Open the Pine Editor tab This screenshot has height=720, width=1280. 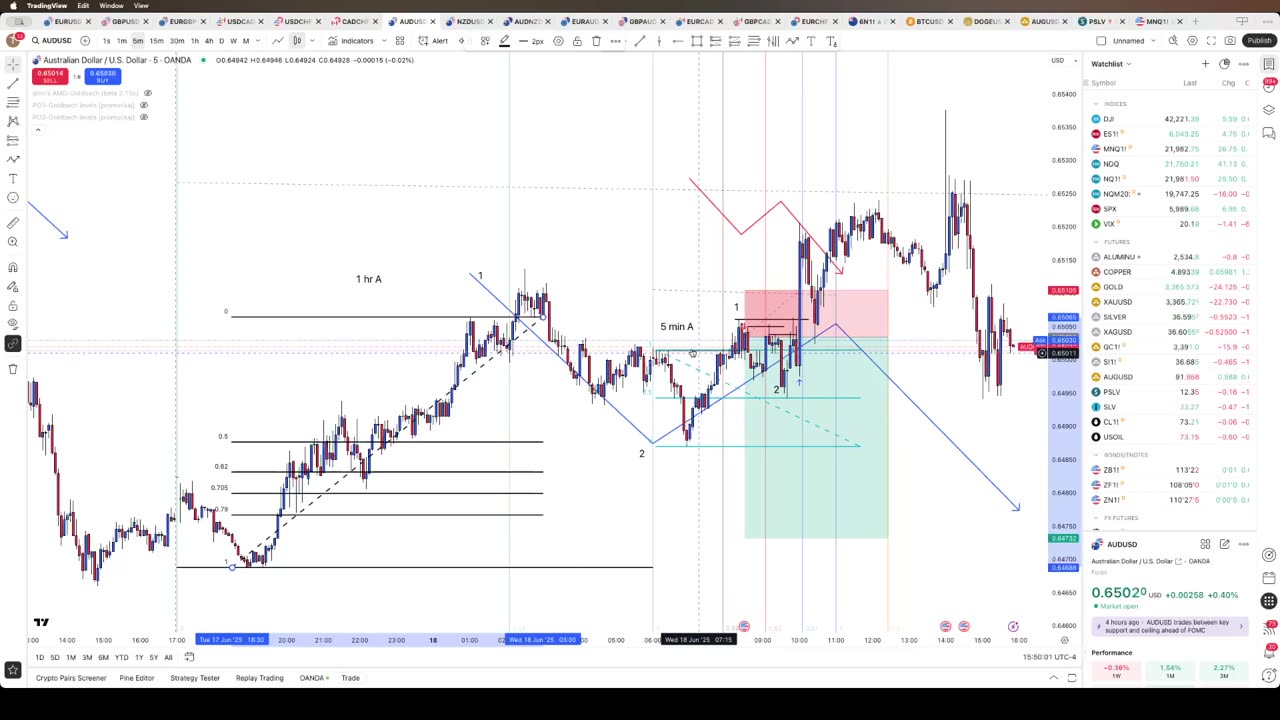pos(137,678)
